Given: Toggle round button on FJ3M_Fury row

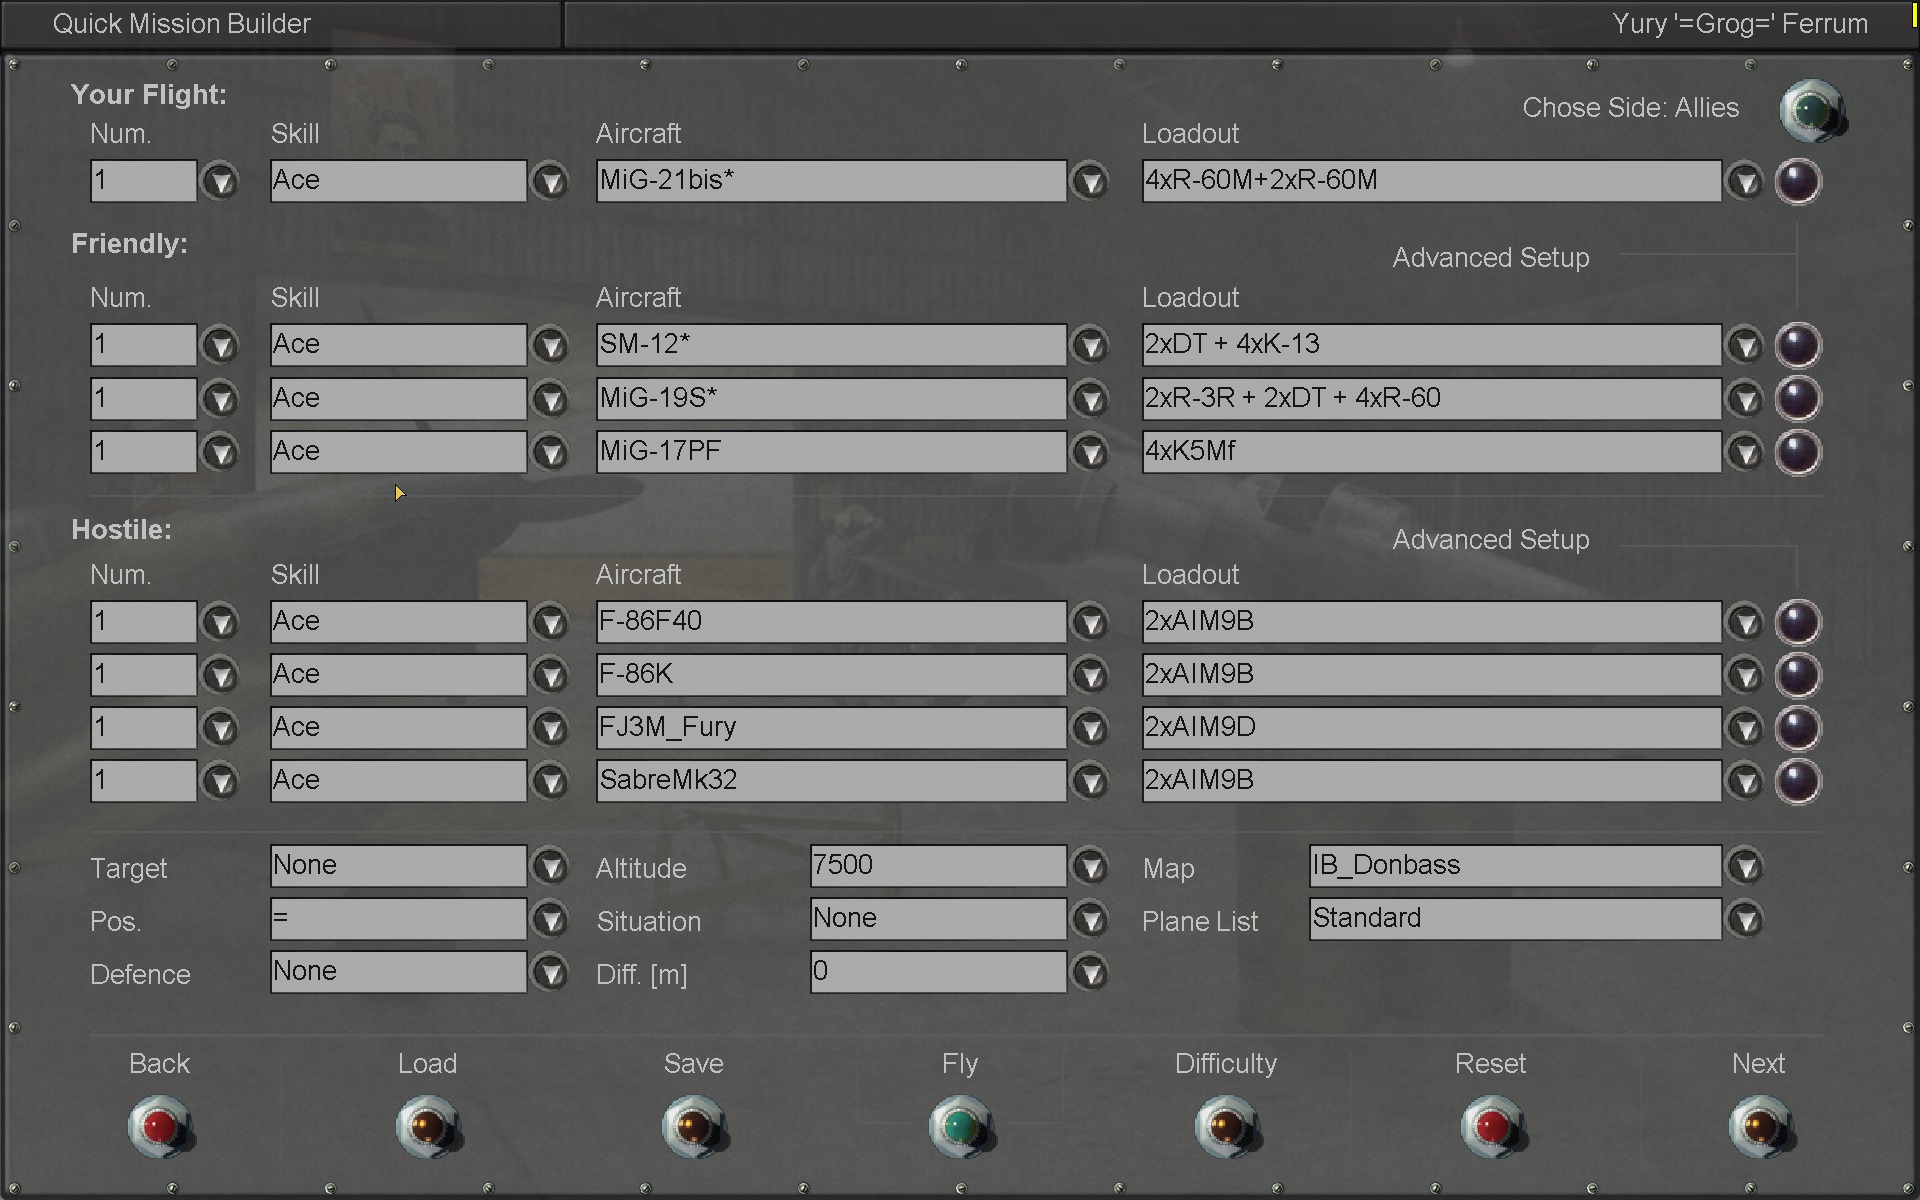Looking at the screenshot, I should pyautogui.click(x=1797, y=728).
